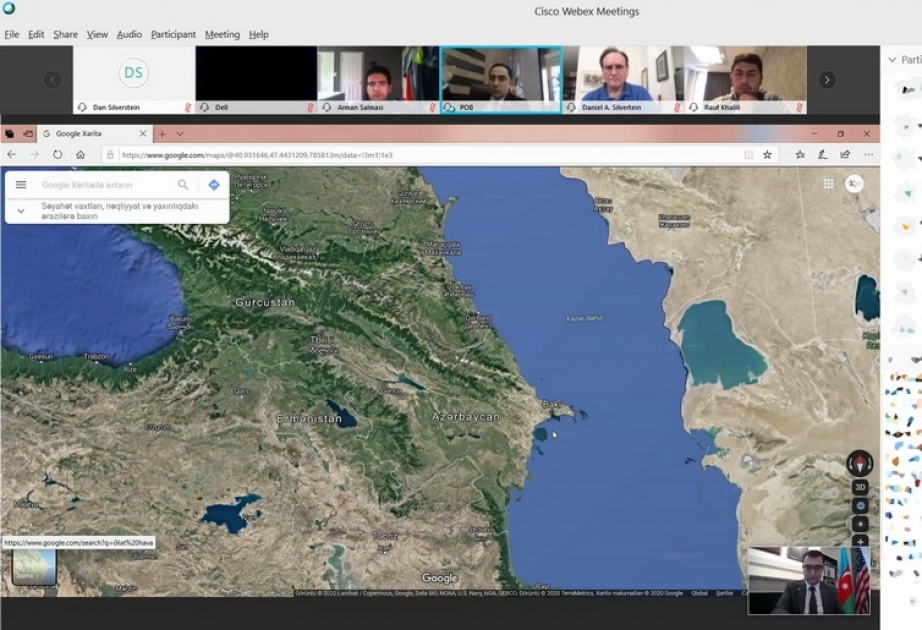The width and height of the screenshot is (922, 630).
Task: Open the tab preview dropdown arrow
Action: click(x=180, y=134)
